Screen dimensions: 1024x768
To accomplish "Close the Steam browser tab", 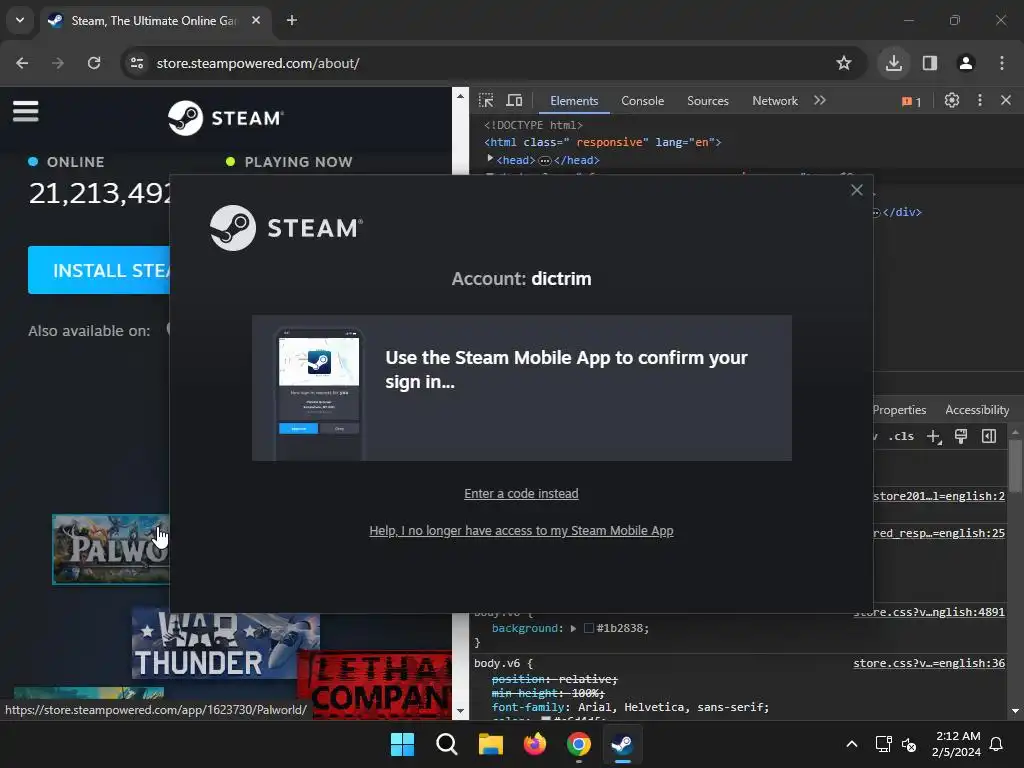I will point(256,20).
